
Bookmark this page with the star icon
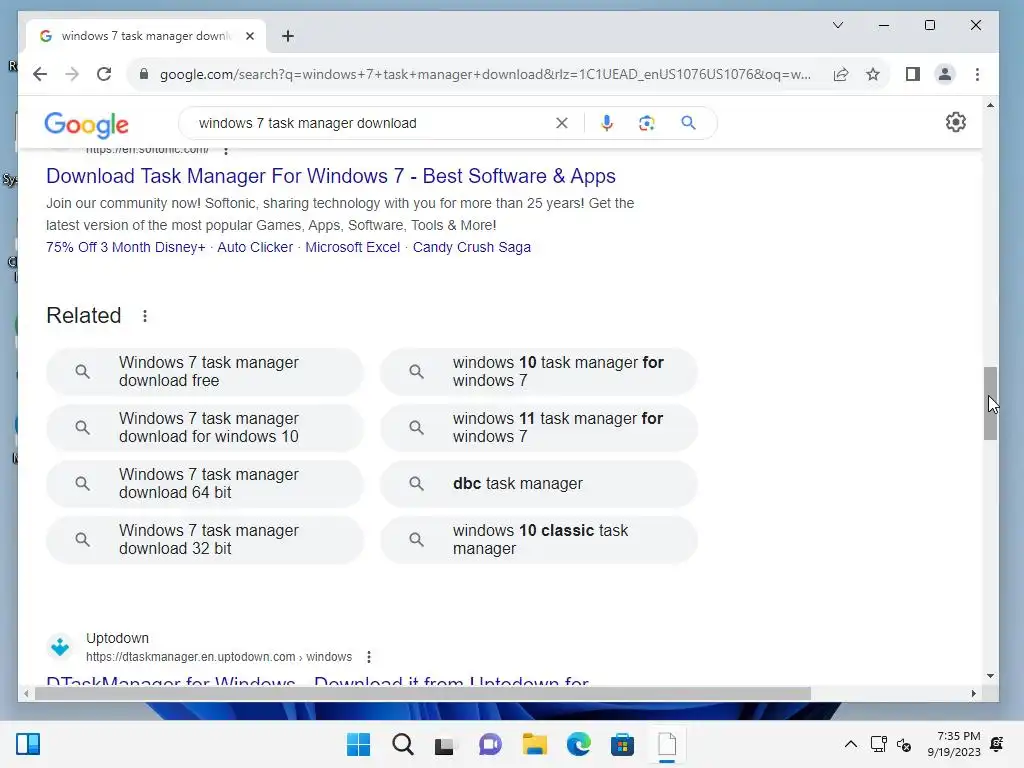(872, 74)
